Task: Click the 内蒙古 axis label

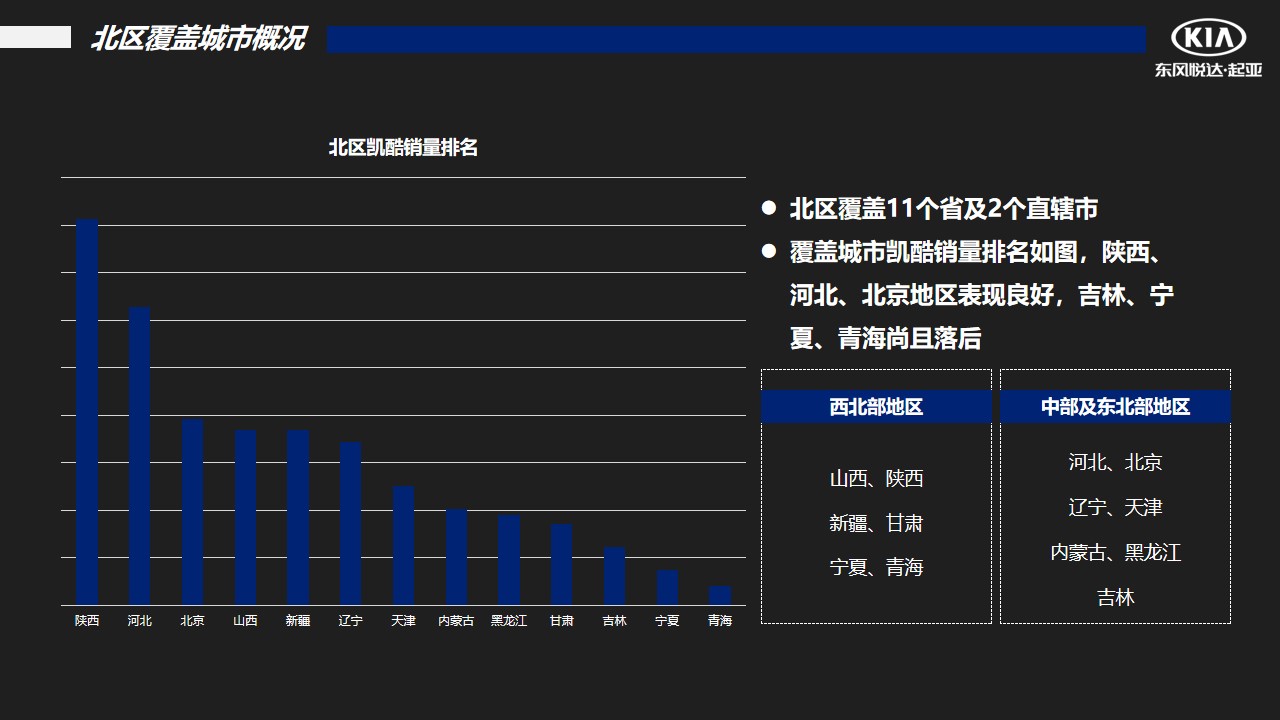Action: pos(456,621)
